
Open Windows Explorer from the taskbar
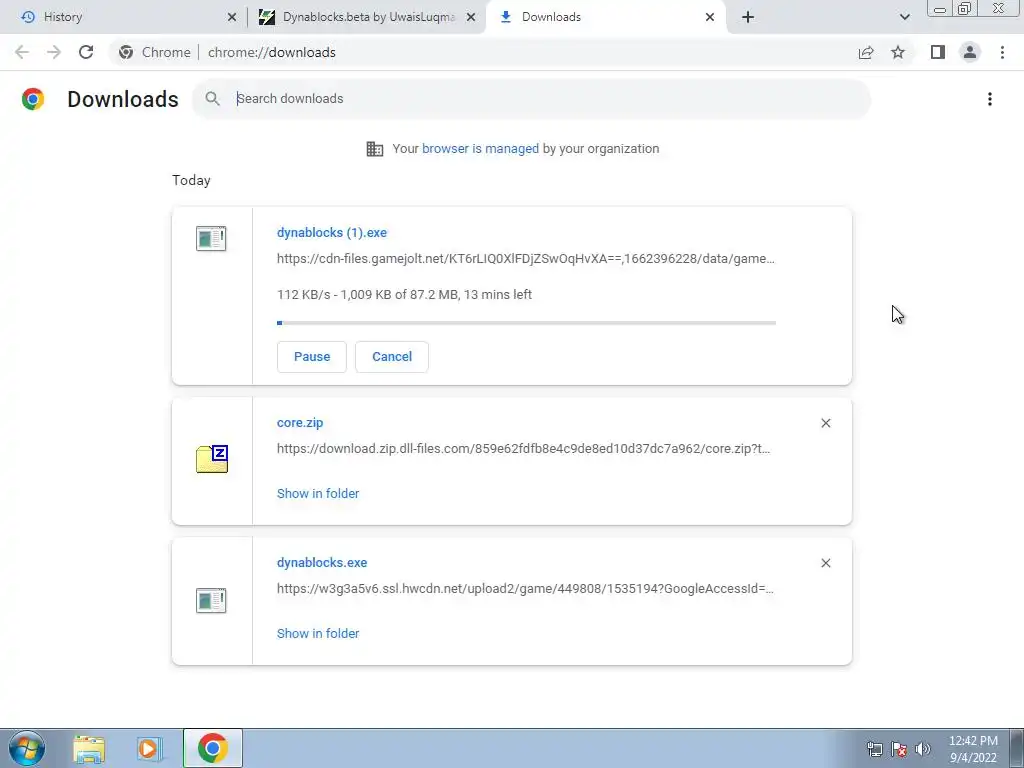[89, 748]
